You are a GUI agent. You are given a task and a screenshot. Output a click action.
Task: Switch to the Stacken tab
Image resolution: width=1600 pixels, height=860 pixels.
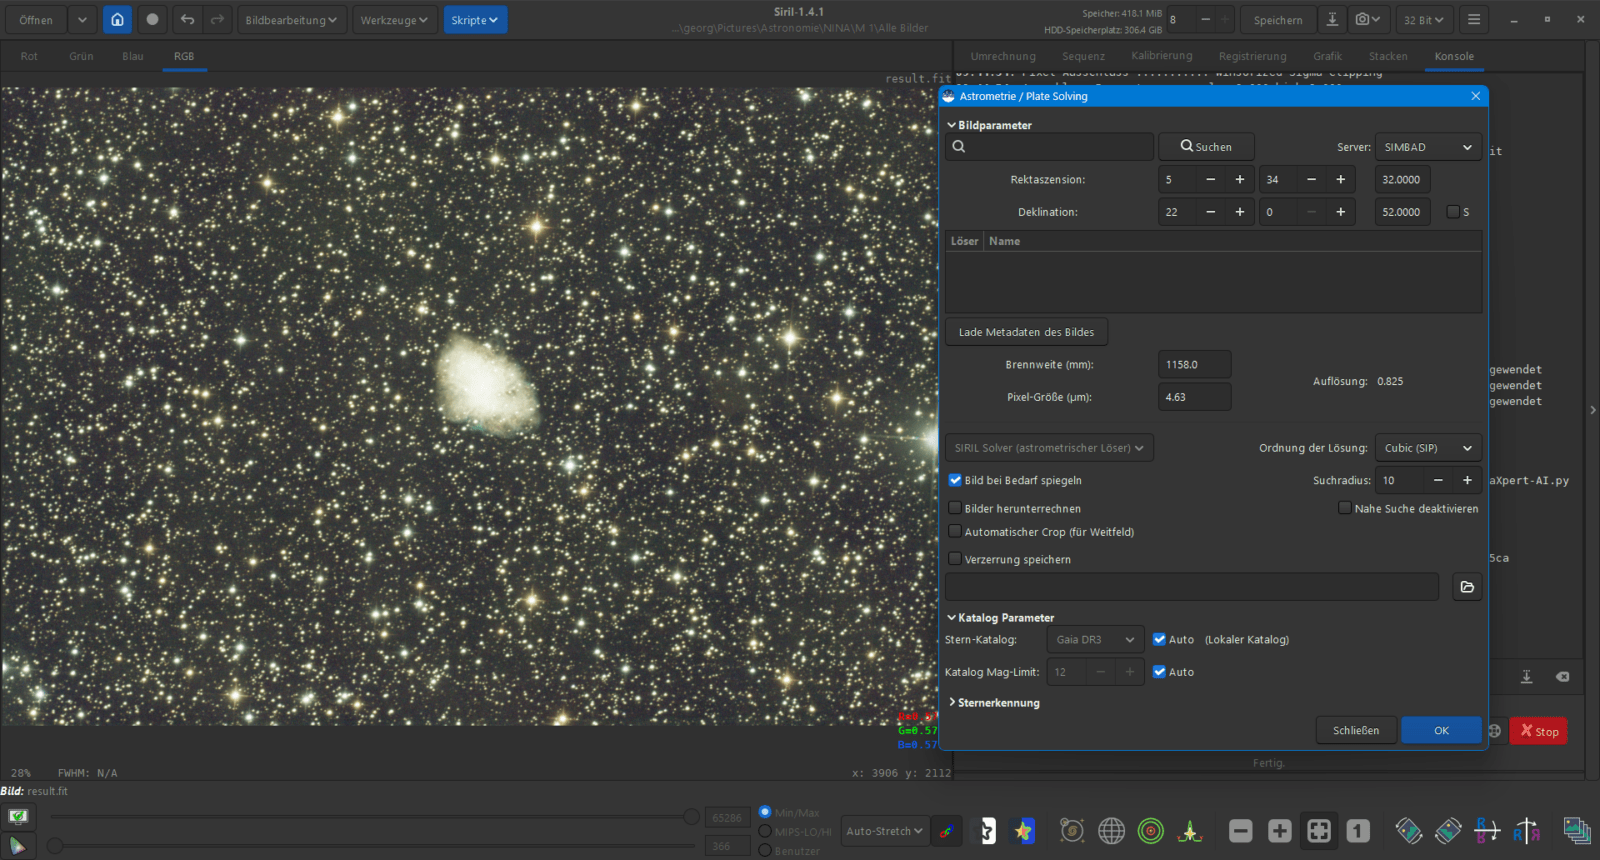1387,56
